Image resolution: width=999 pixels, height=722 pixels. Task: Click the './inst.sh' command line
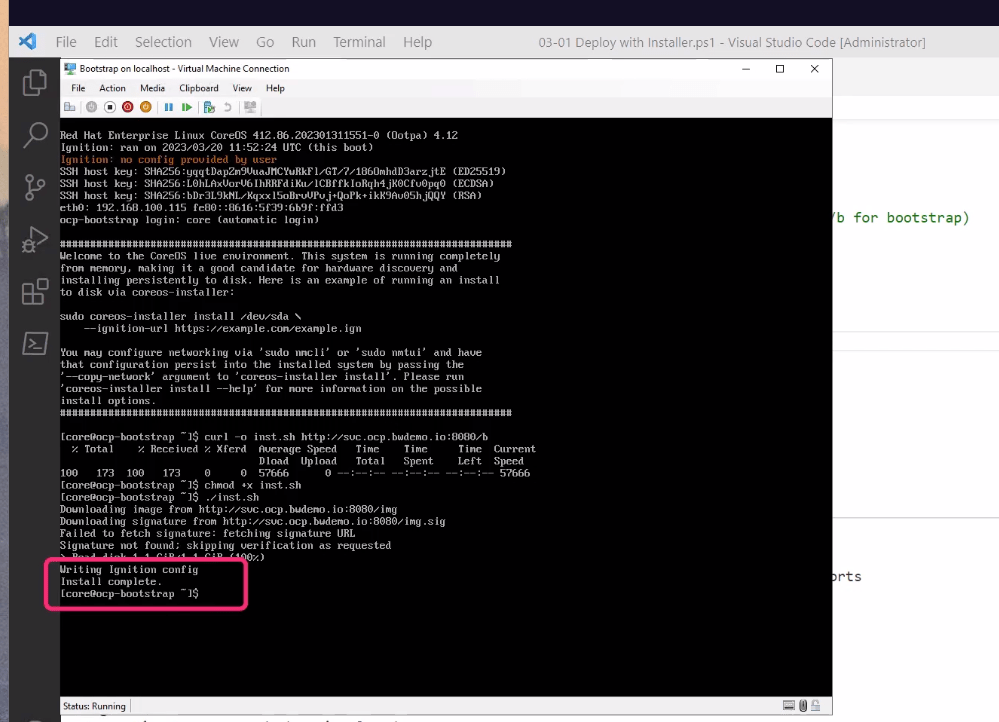[x=159, y=497]
